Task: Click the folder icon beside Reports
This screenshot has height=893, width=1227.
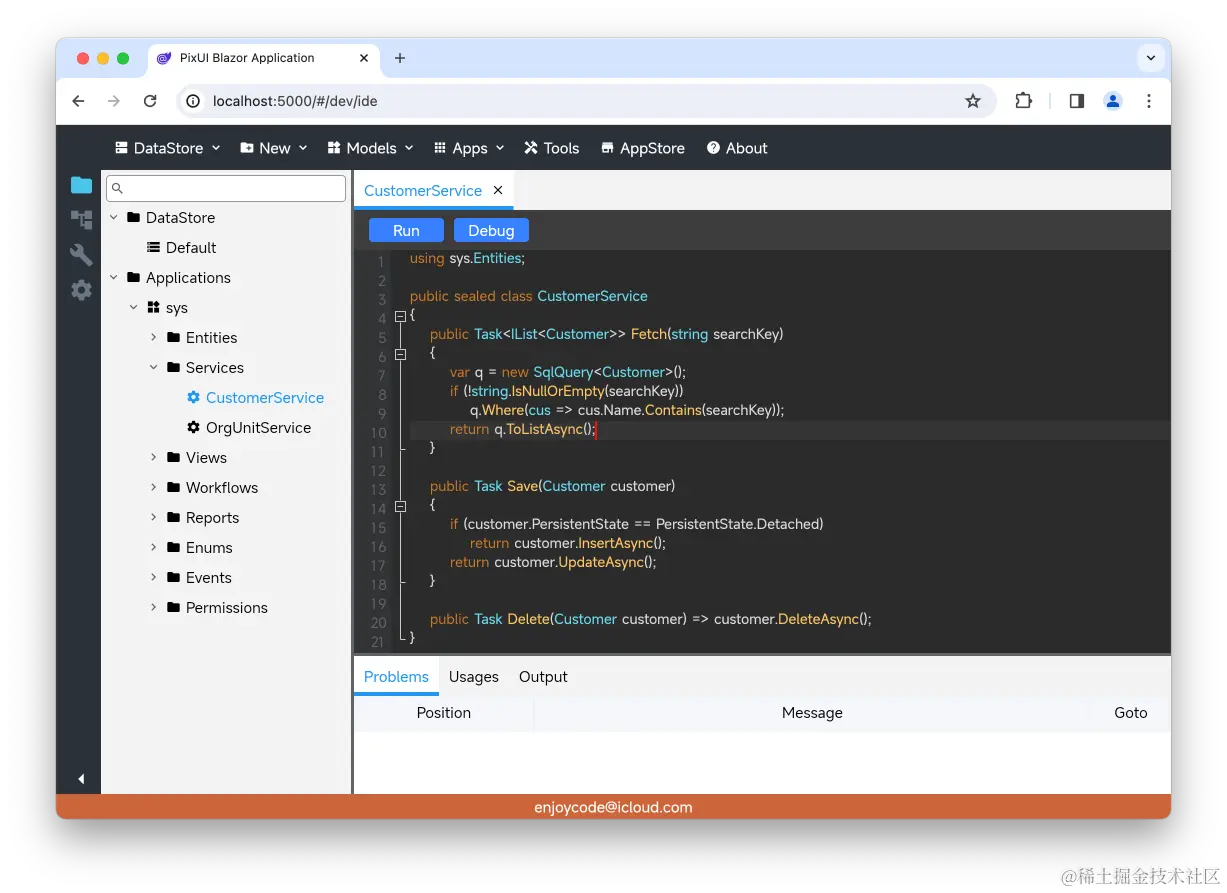Action: click(x=173, y=517)
